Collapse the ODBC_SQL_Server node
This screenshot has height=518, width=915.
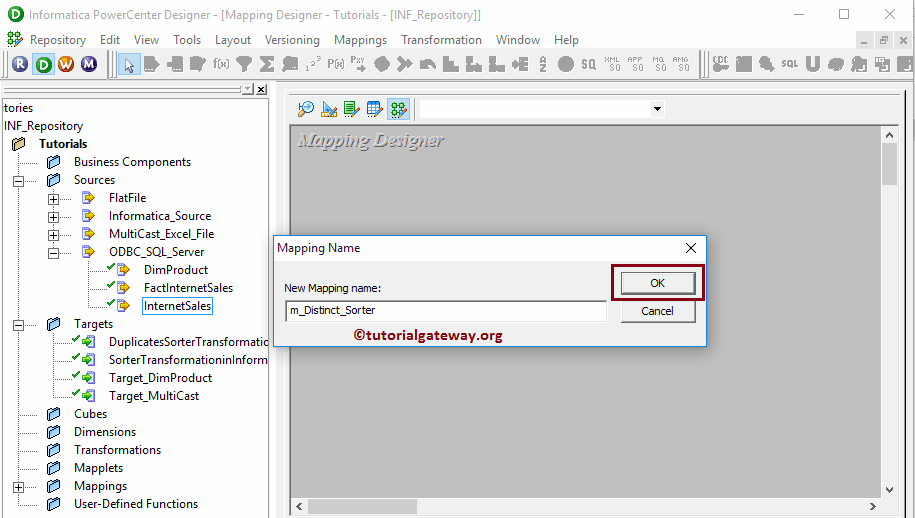click(53, 253)
